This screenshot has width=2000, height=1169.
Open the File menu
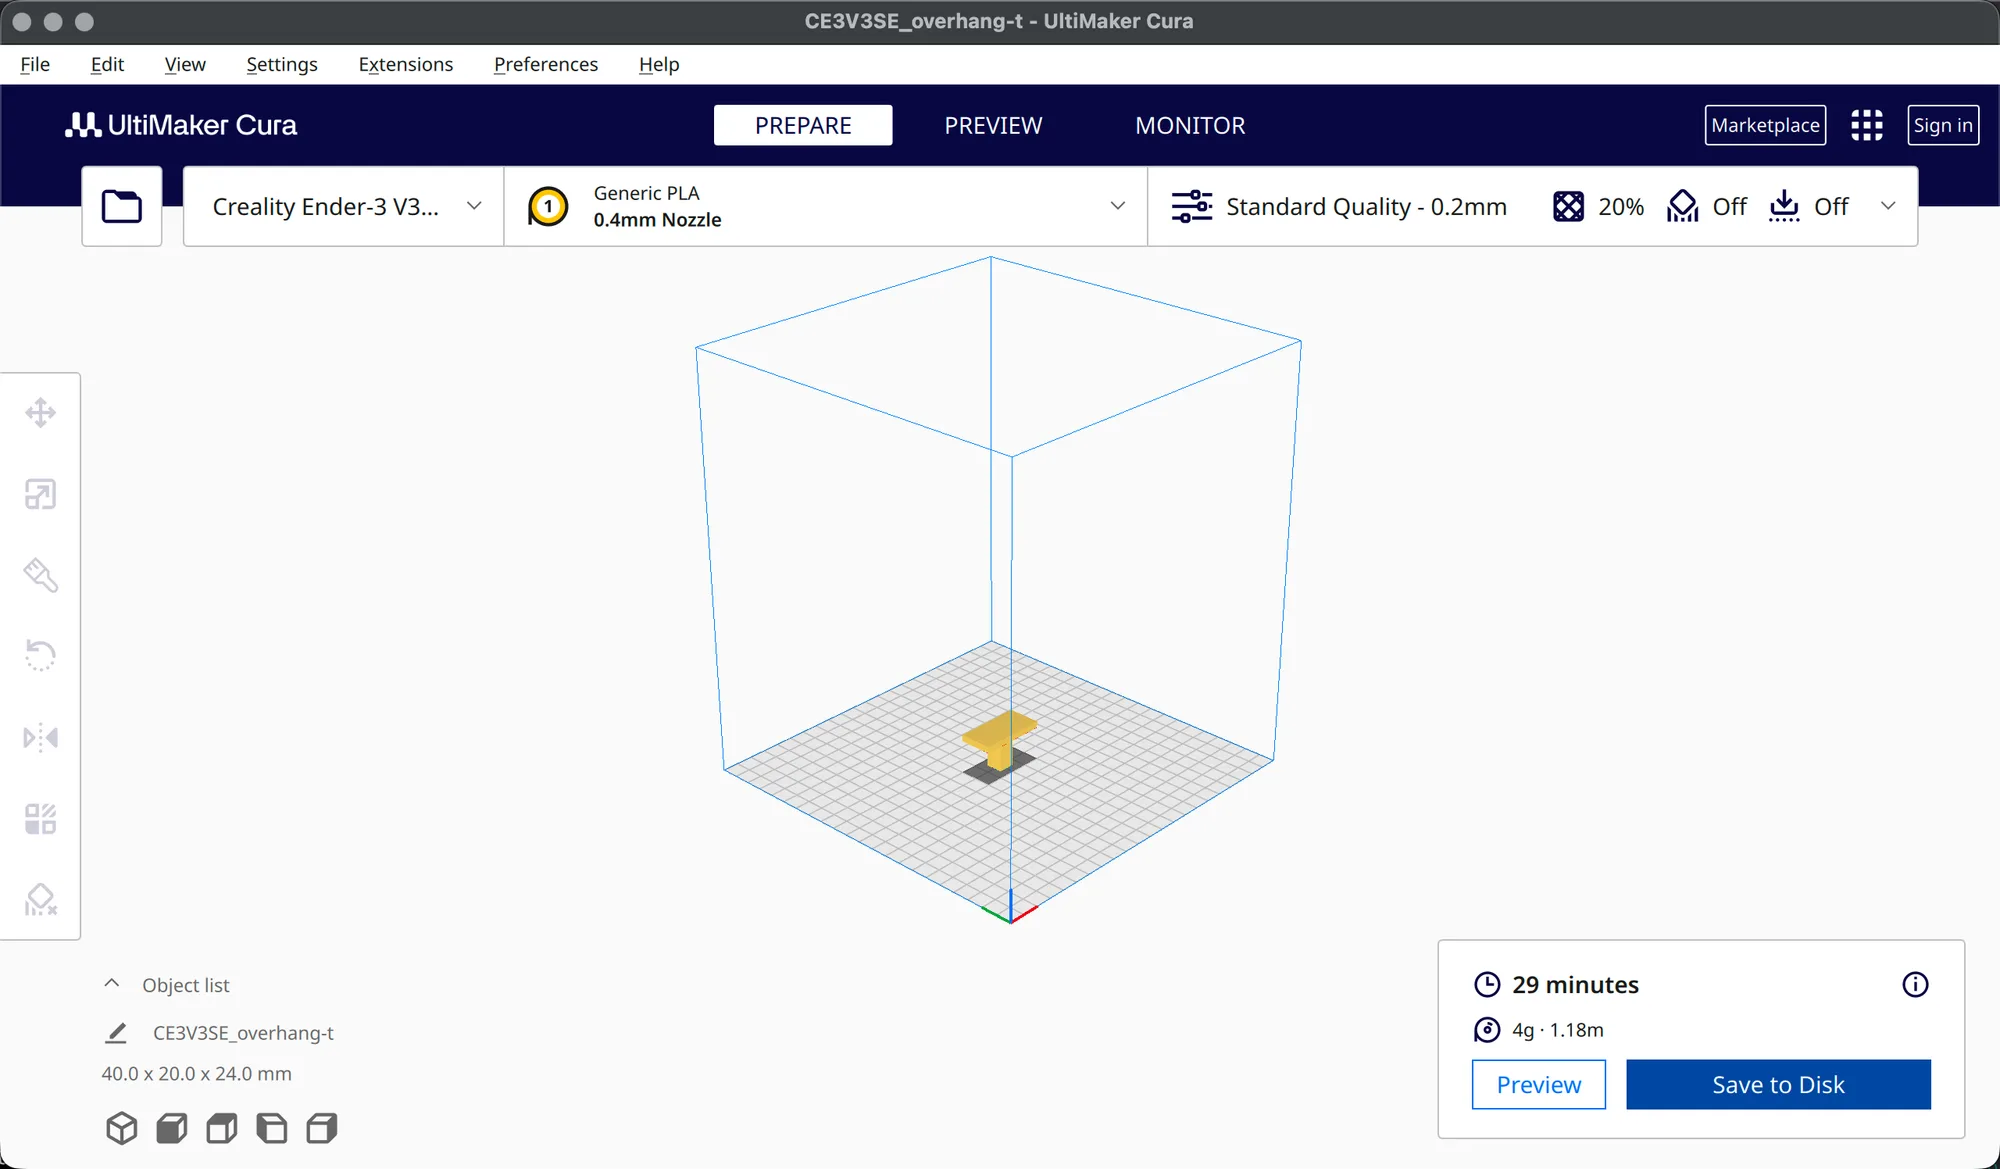tap(35, 64)
